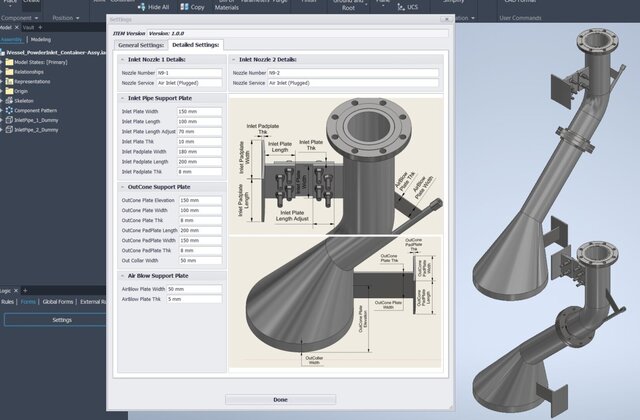Viewport: 640px width, 420px height.
Task: Click the Inlet Plate Width input field
Action: 200,111
